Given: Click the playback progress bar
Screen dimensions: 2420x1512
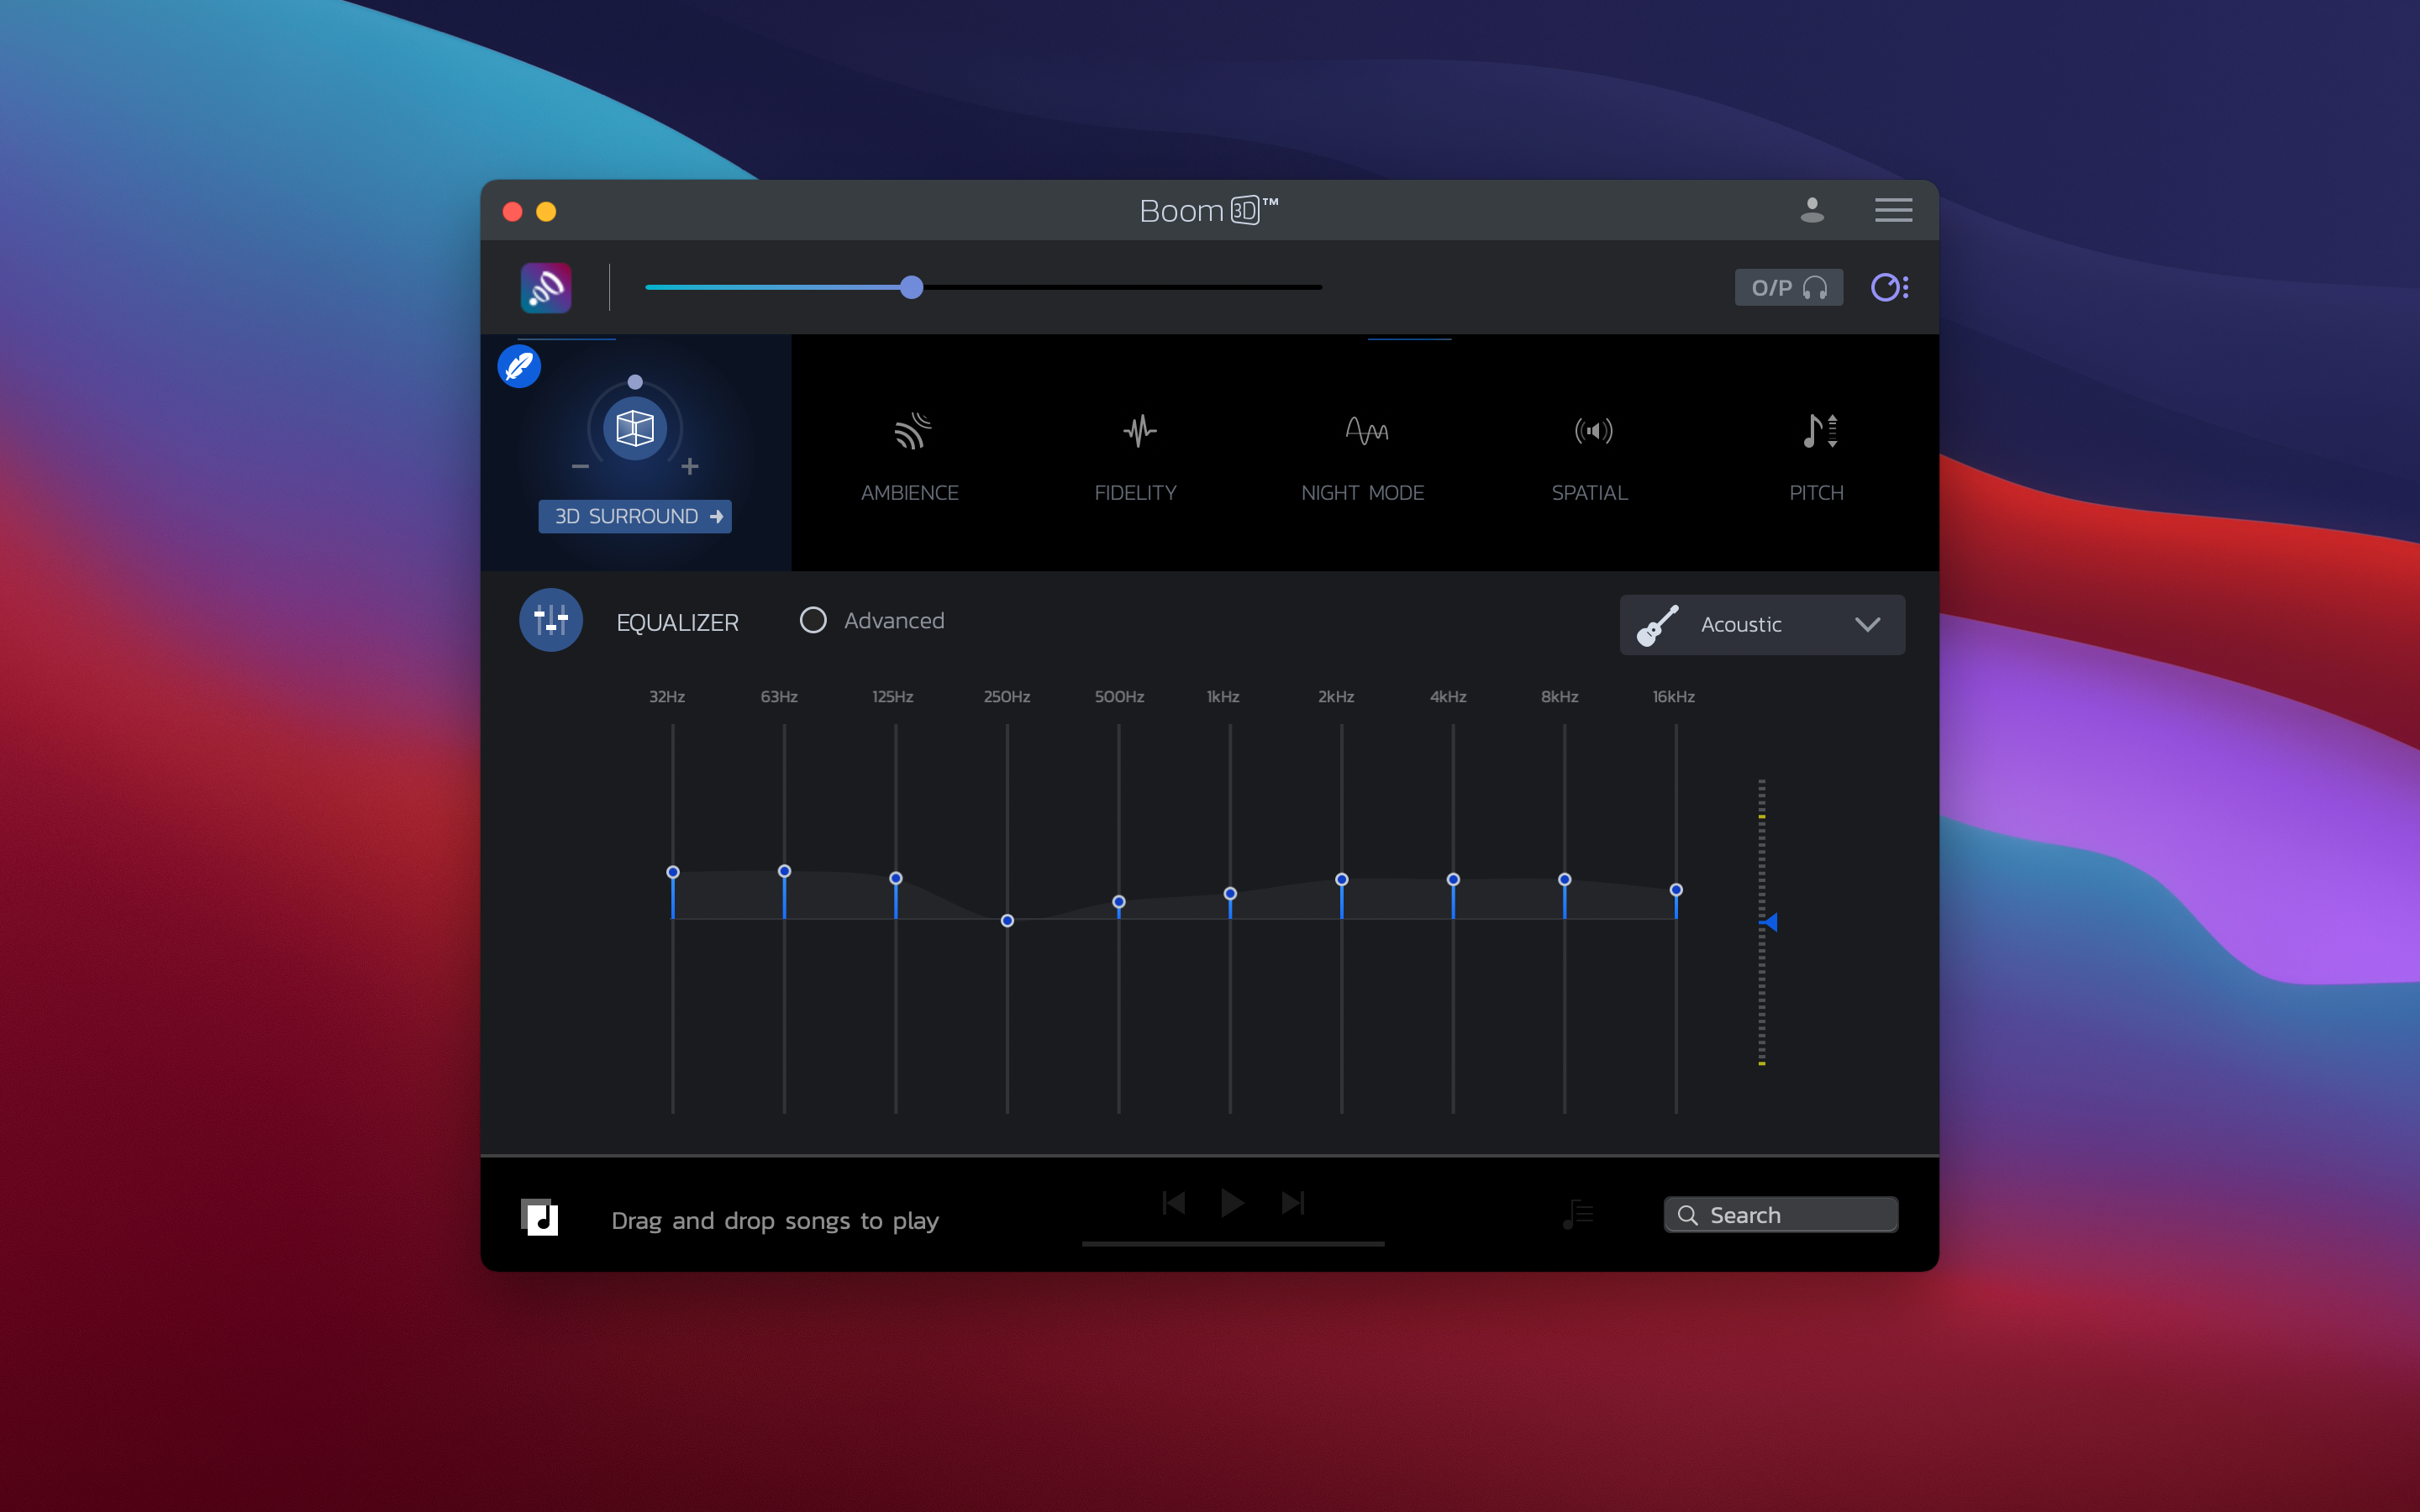Looking at the screenshot, I should 1233,1244.
